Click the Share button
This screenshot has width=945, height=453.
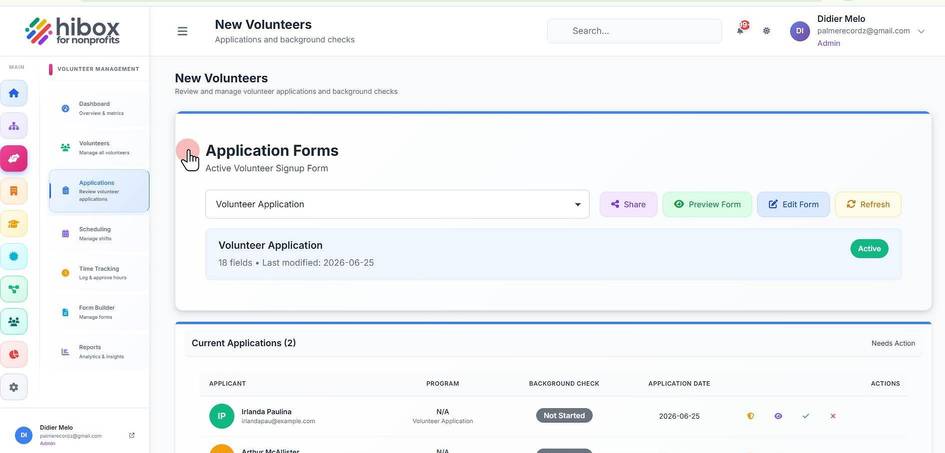tap(628, 204)
